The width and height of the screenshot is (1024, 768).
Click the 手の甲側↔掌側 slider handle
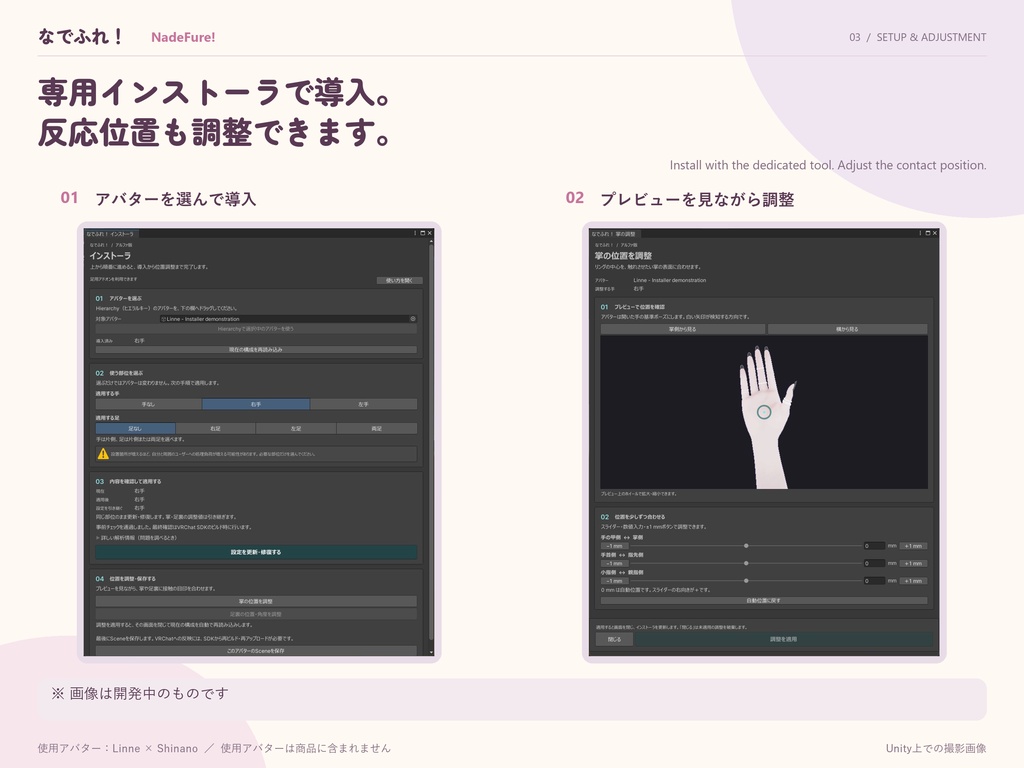click(746, 546)
